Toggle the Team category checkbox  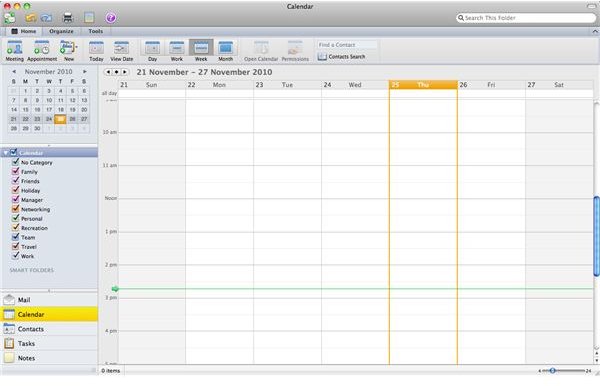[x=15, y=236]
